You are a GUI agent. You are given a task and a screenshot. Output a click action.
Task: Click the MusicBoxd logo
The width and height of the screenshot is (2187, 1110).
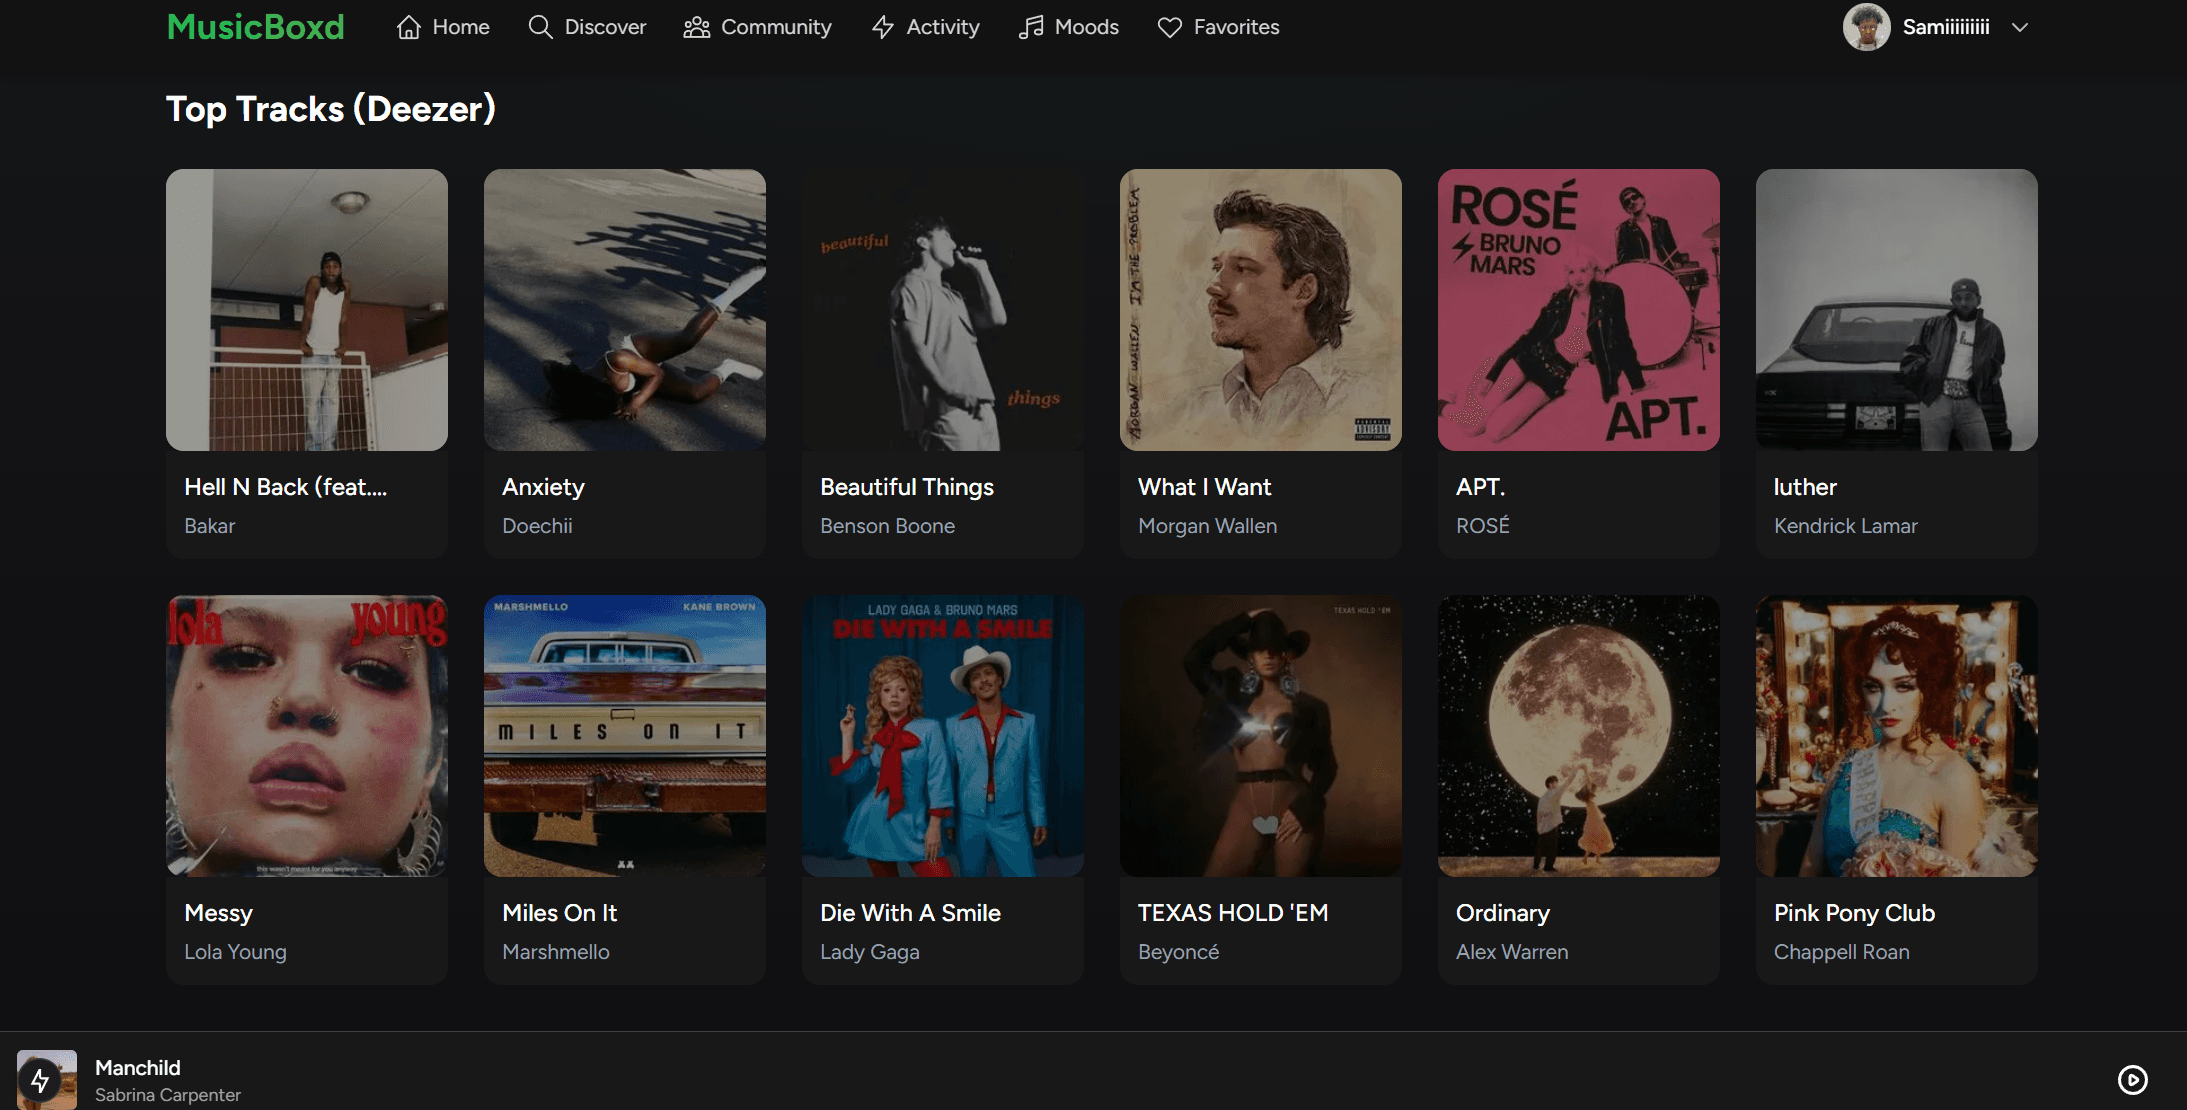point(256,27)
